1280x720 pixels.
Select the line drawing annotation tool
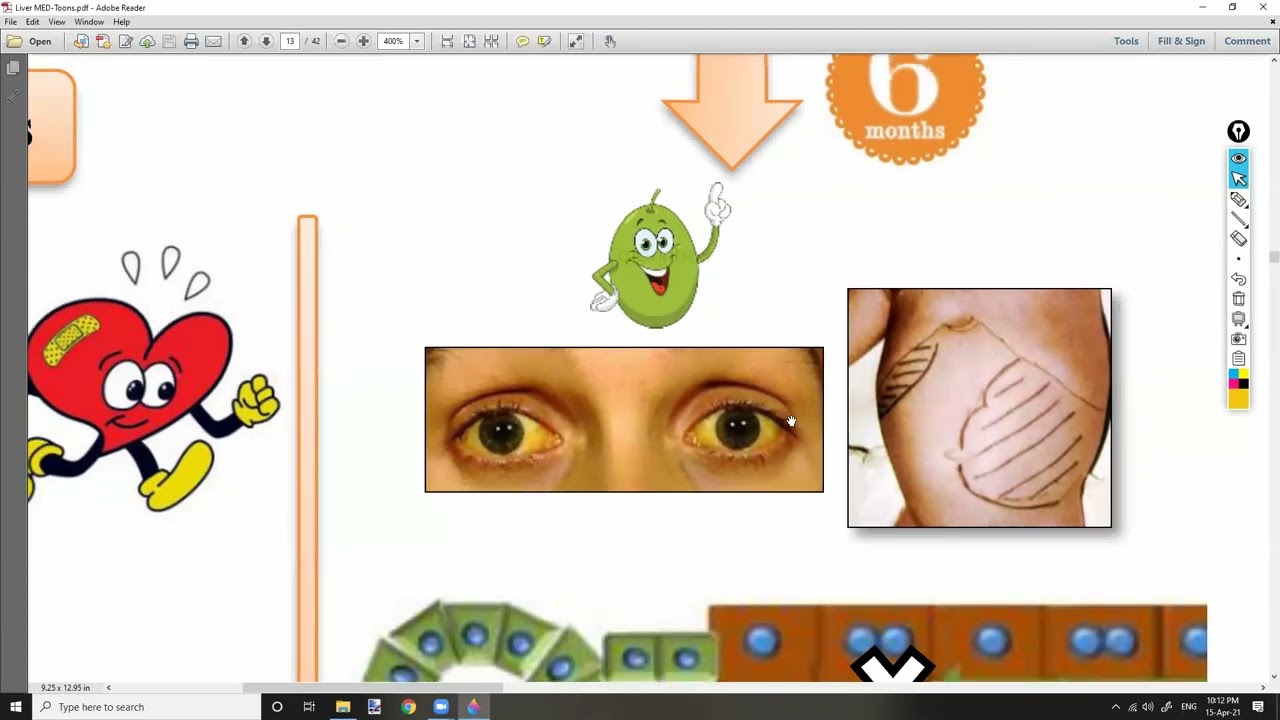point(1238,219)
